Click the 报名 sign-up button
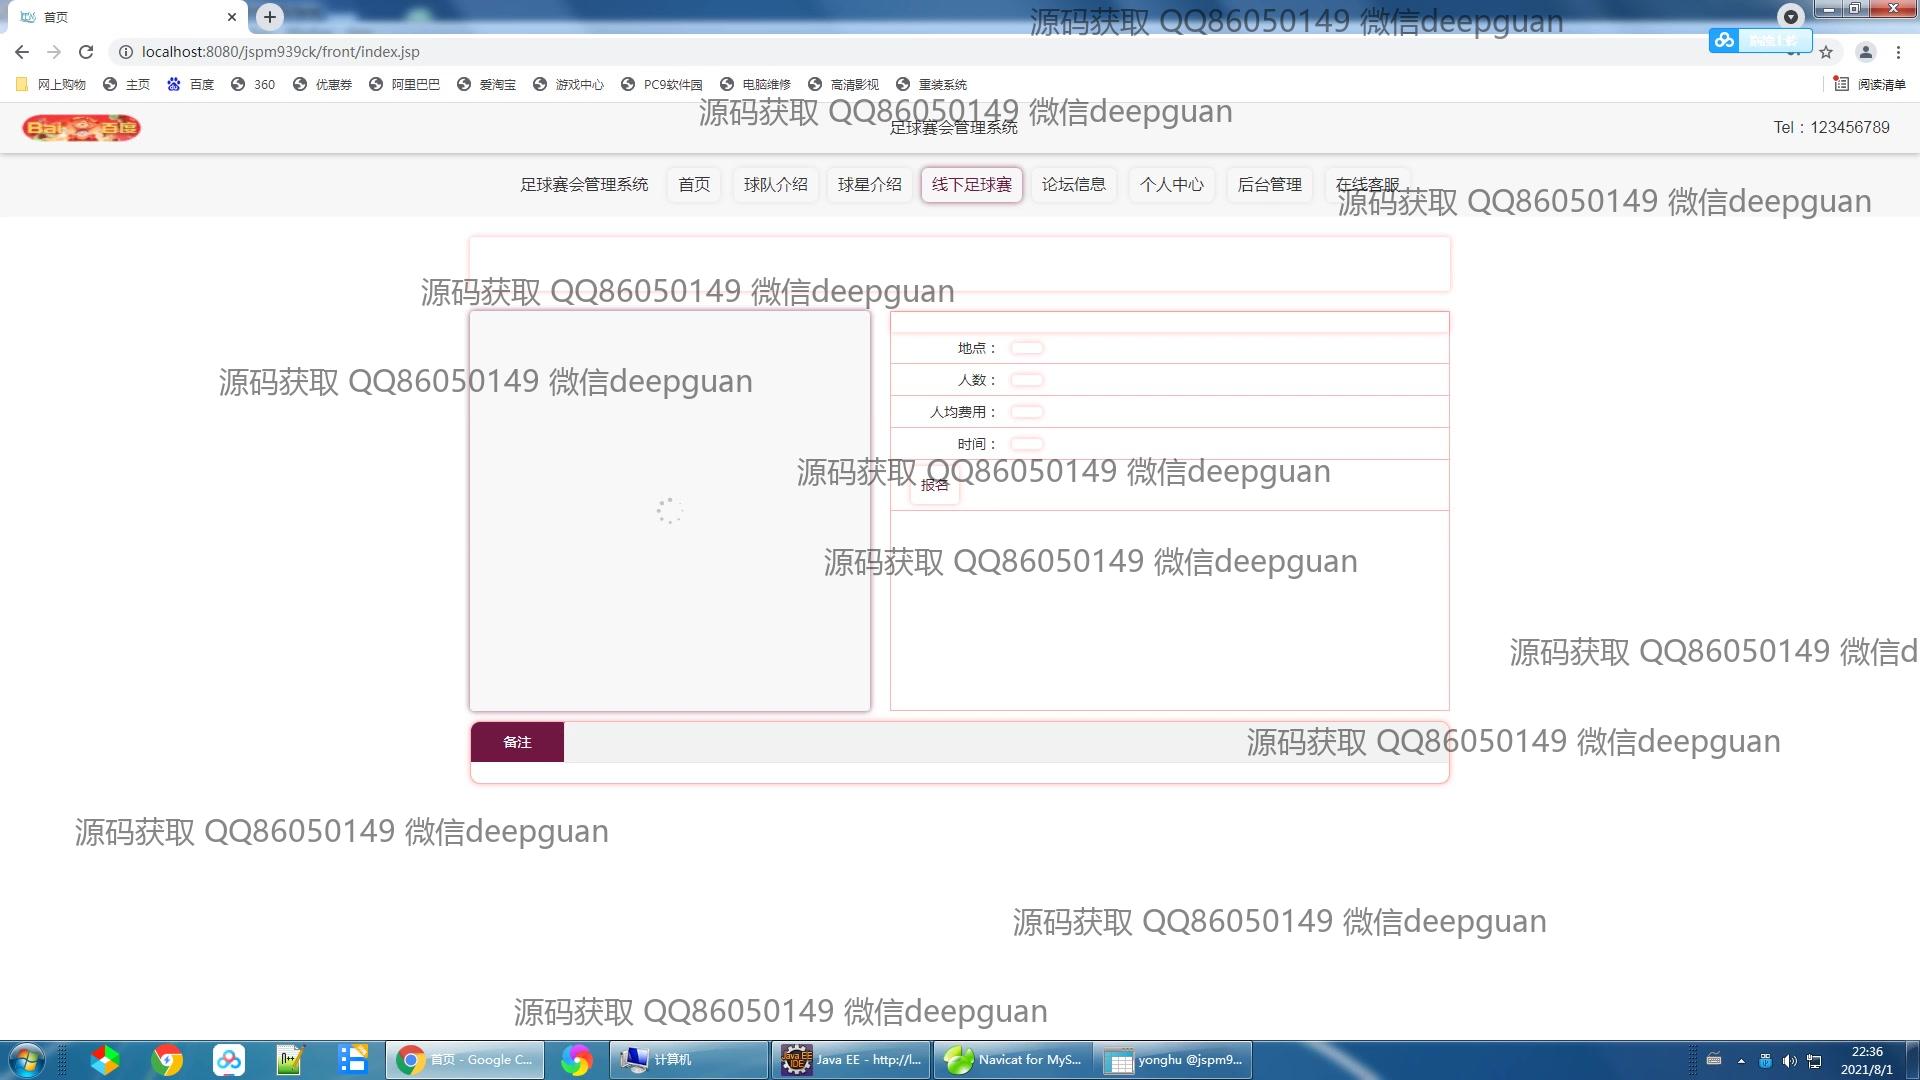Viewport: 1920px width, 1080px height. (935, 486)
